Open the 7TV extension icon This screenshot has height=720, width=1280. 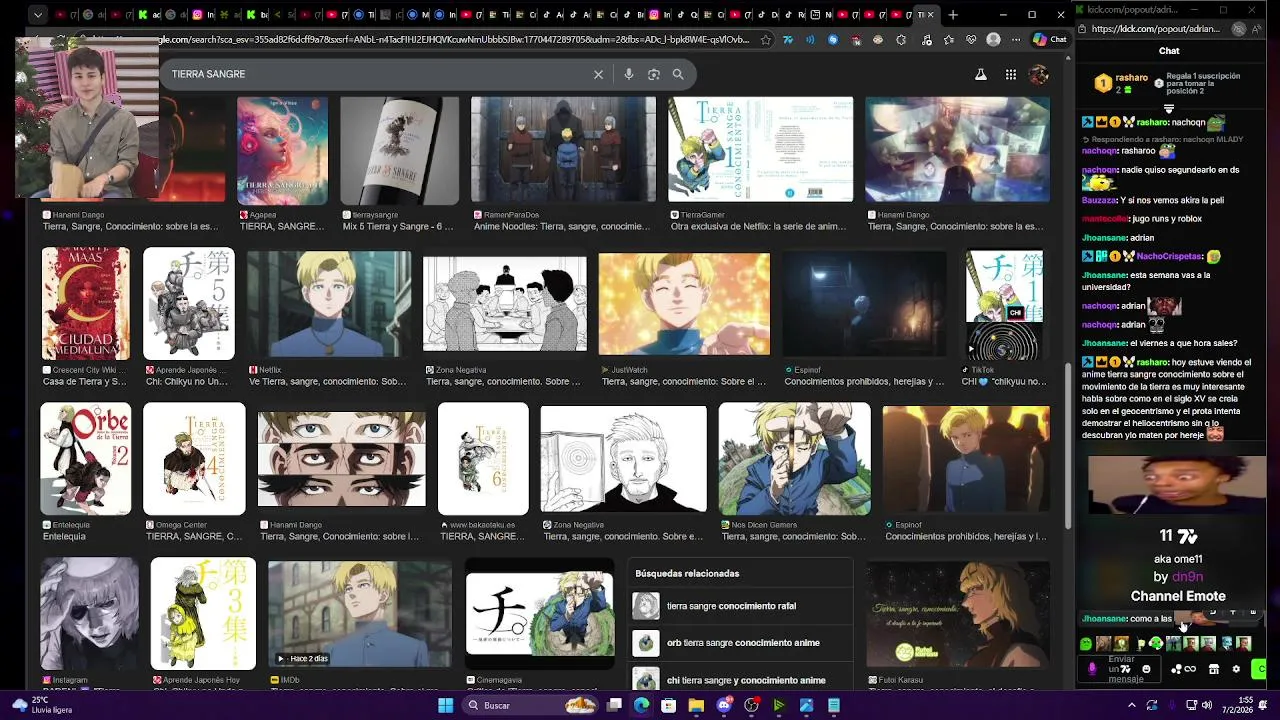point(788,40)
